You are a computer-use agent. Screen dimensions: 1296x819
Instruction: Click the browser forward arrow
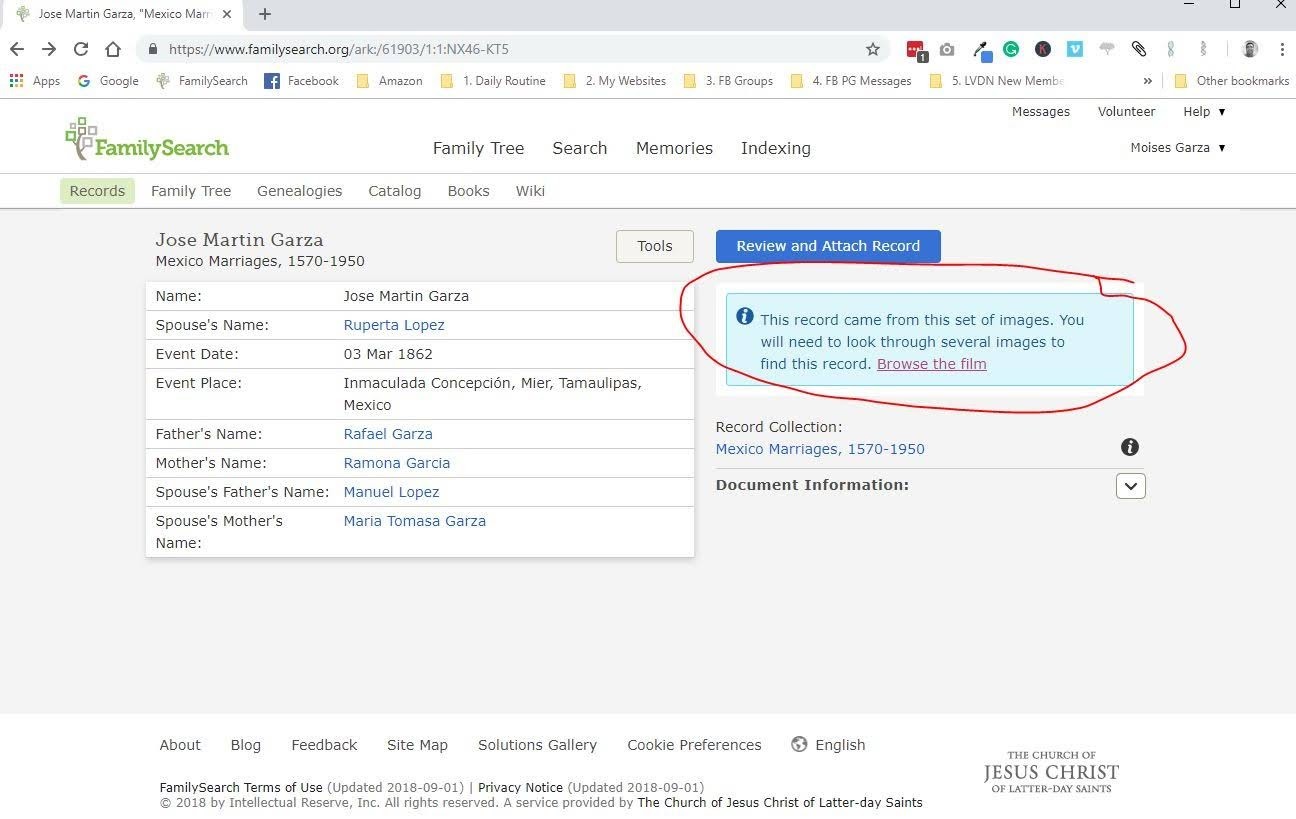49,49
